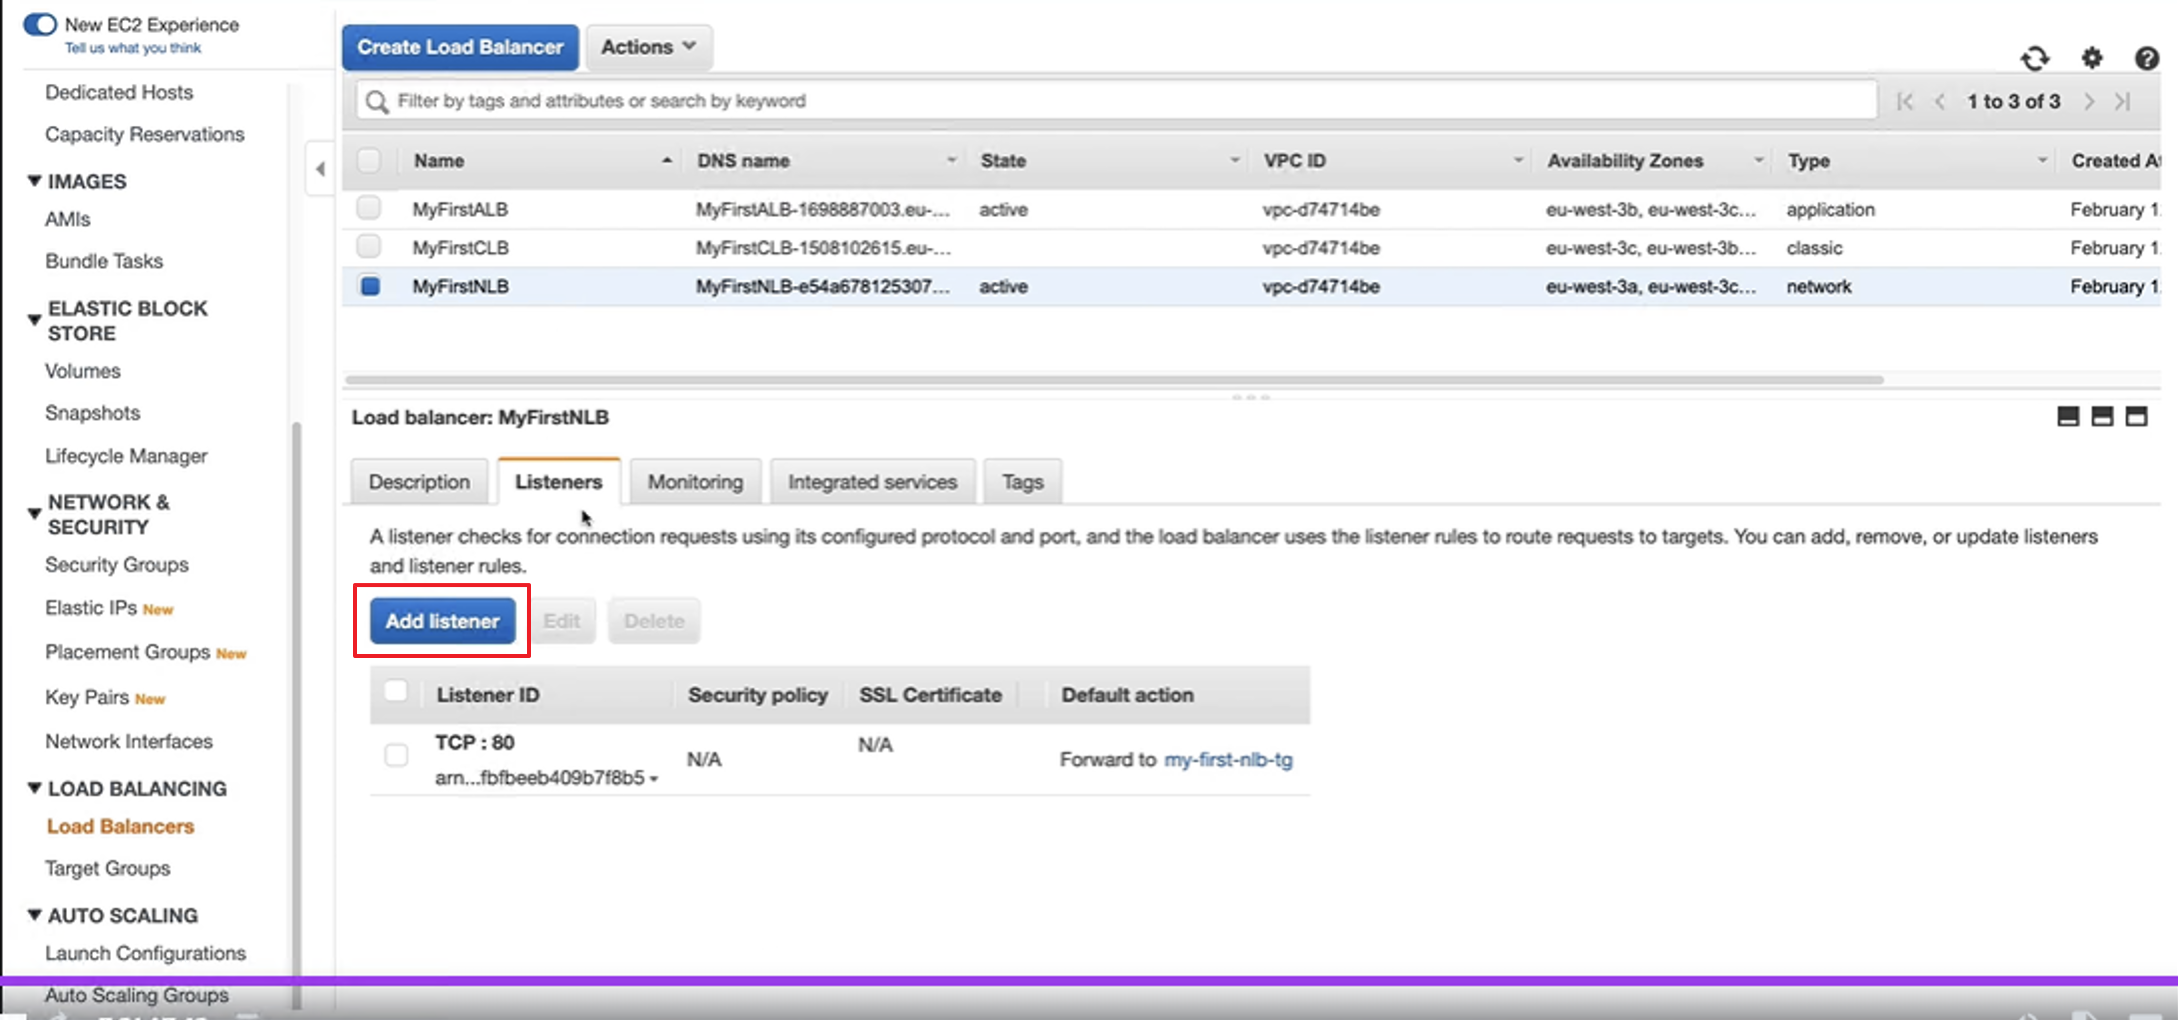Click the Delete listener button
The image size is (2178, 1020).
pyautogui.click(x=654, y=621)
